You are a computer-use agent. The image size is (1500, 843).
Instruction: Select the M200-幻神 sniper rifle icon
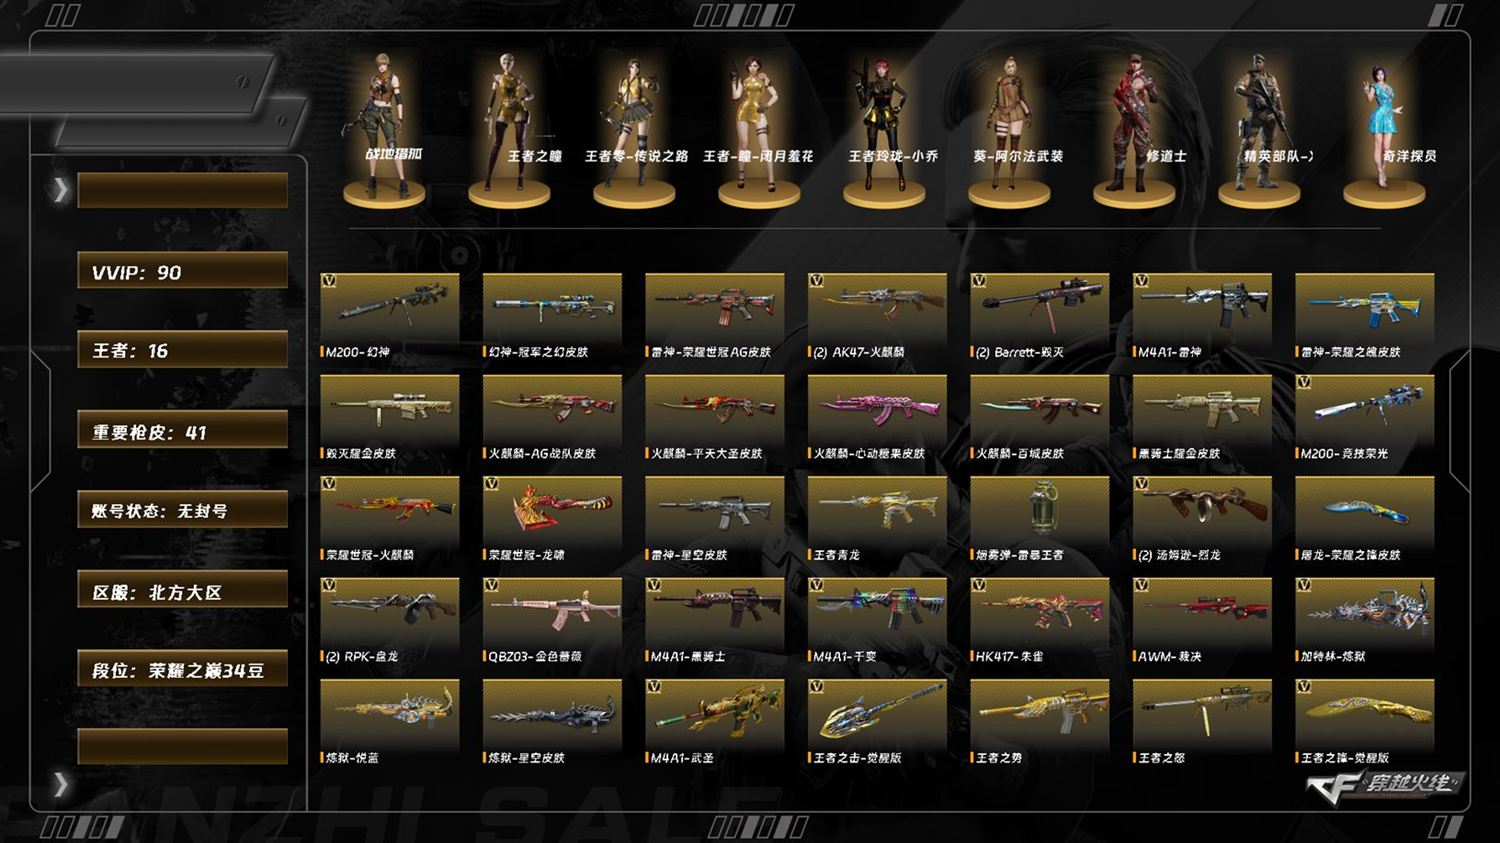pos(390,308)
